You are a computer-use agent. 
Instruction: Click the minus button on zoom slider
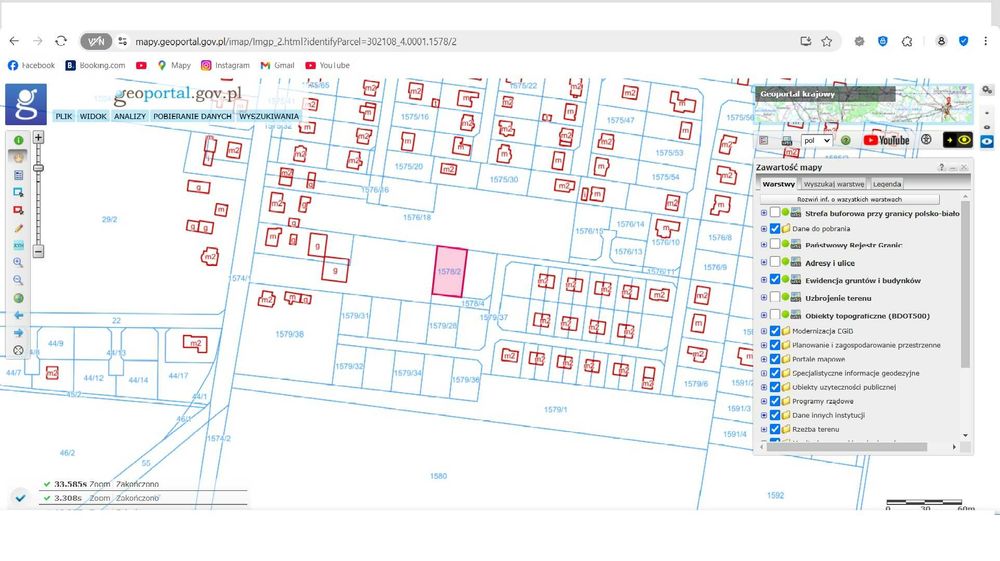[38, 251]
